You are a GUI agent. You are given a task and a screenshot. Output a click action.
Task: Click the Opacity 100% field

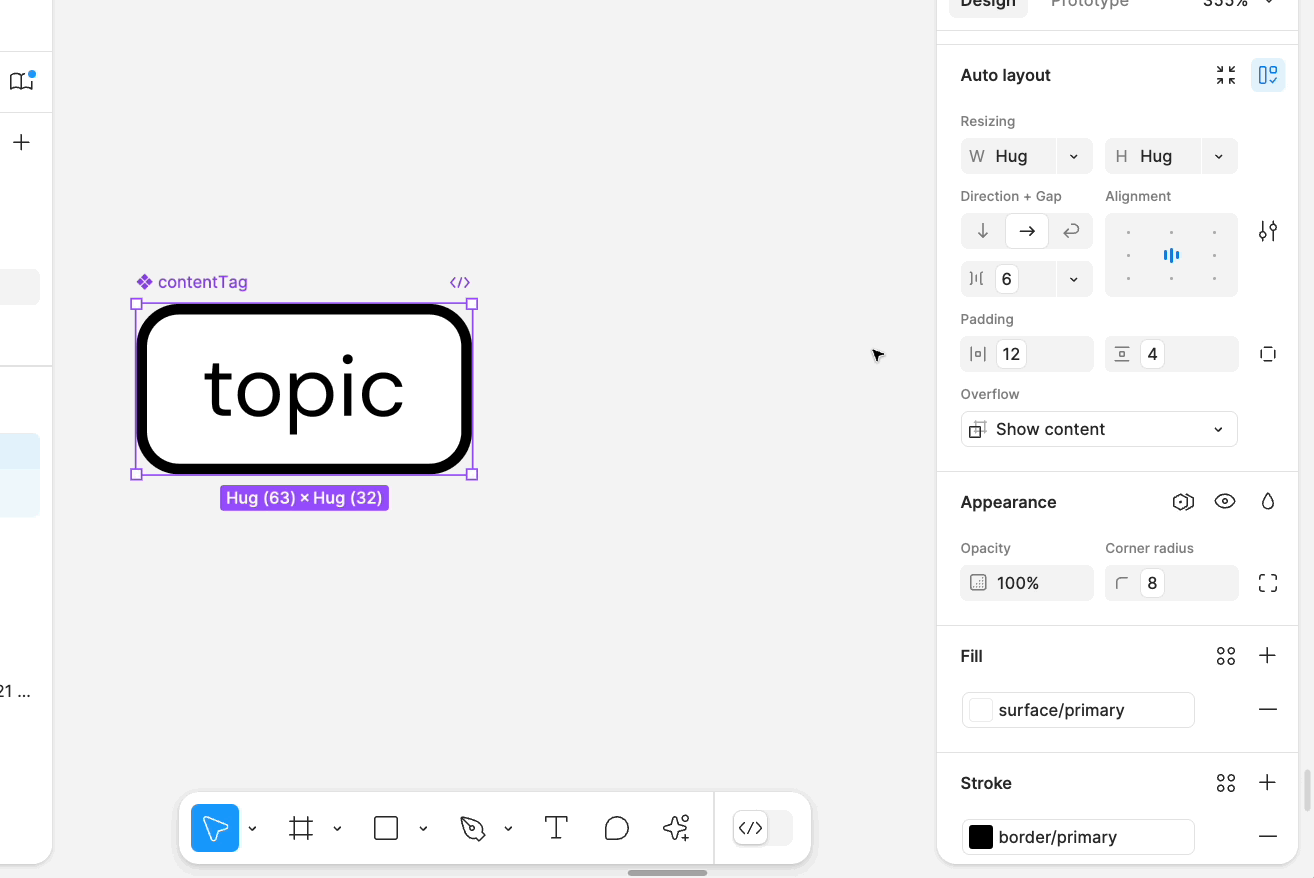click(1027, 583)
